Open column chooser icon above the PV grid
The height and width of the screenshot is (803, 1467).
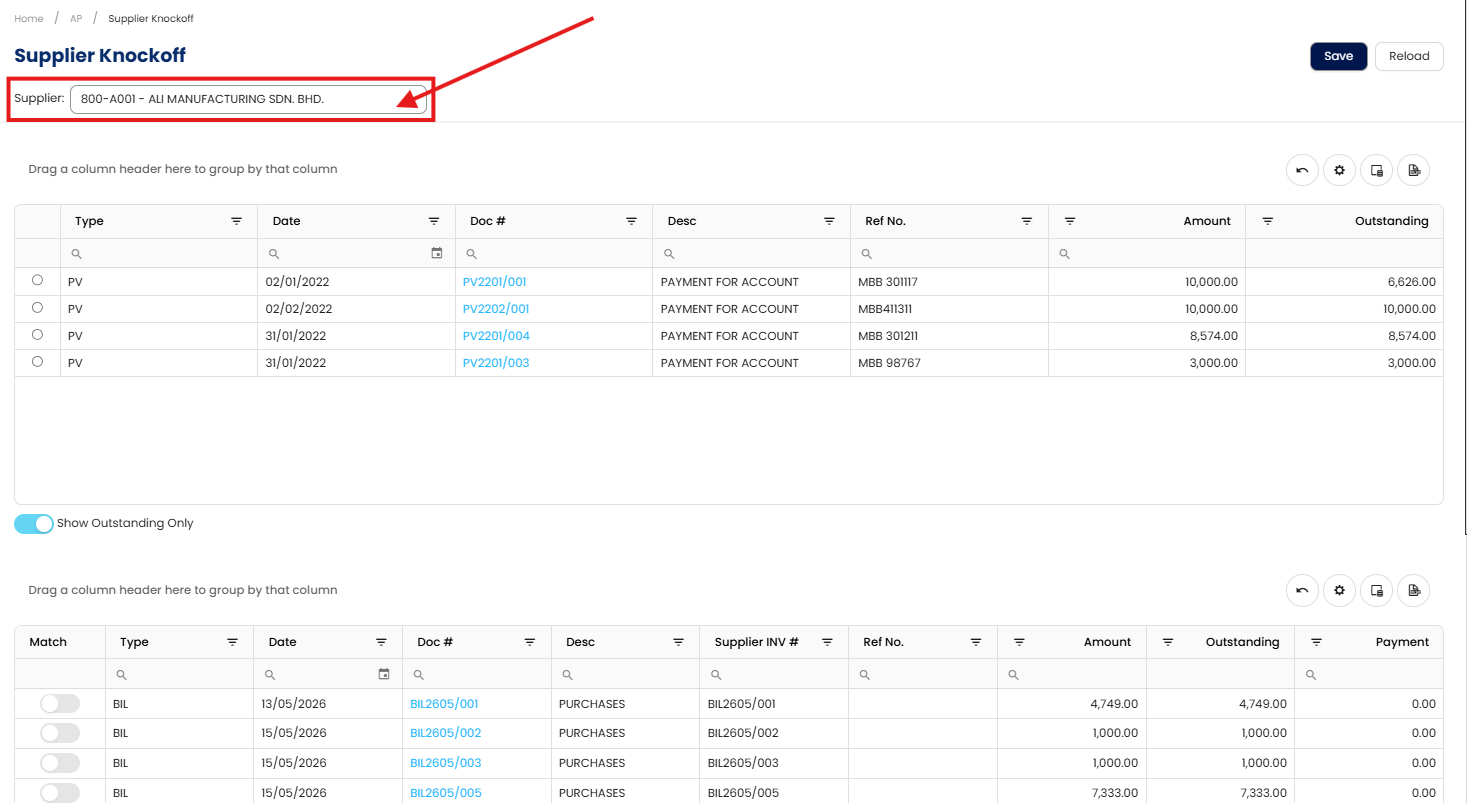(x=1377, y=170)
